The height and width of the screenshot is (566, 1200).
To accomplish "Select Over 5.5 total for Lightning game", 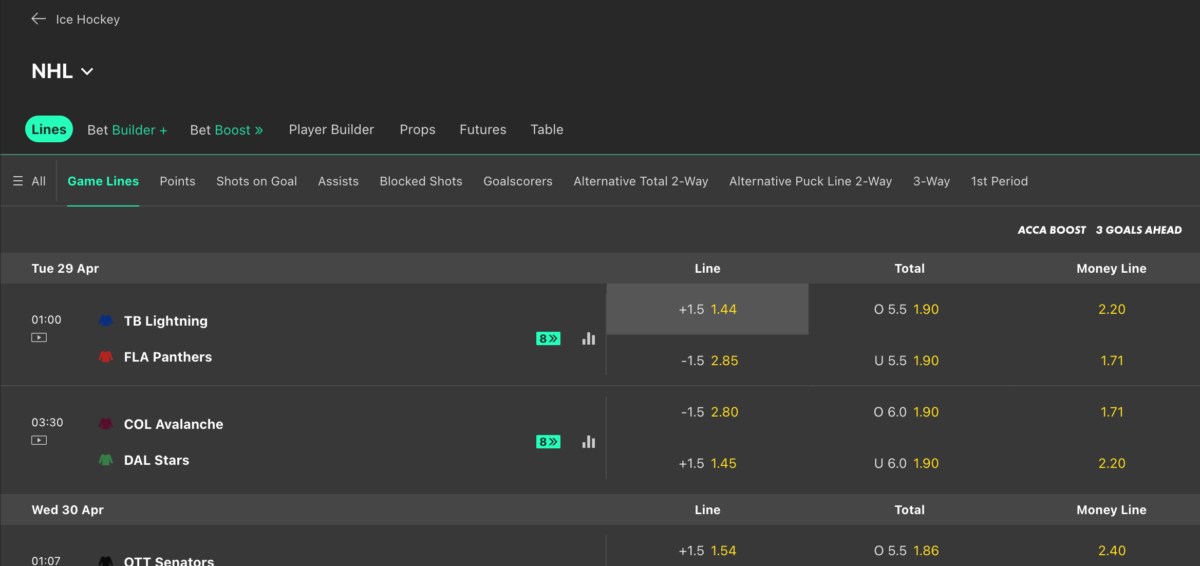I will click(909, 309).
